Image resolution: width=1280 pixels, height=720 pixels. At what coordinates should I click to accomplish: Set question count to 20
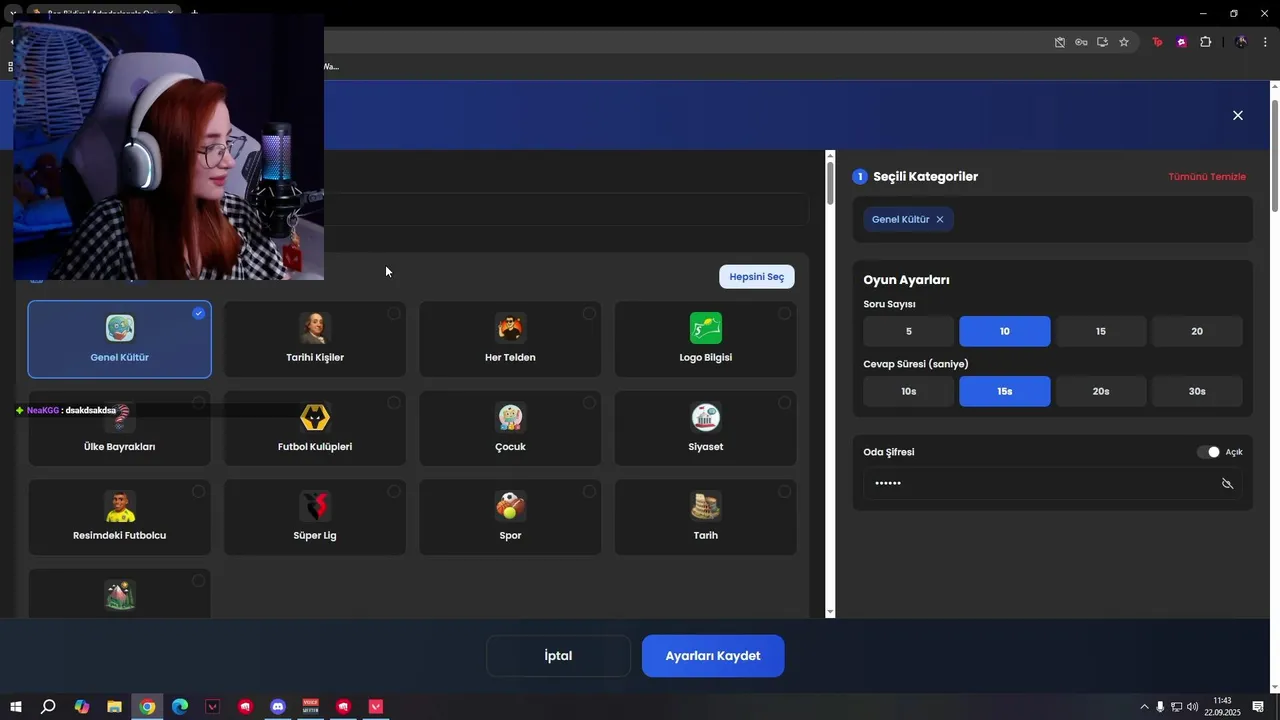pos(1197,331)
